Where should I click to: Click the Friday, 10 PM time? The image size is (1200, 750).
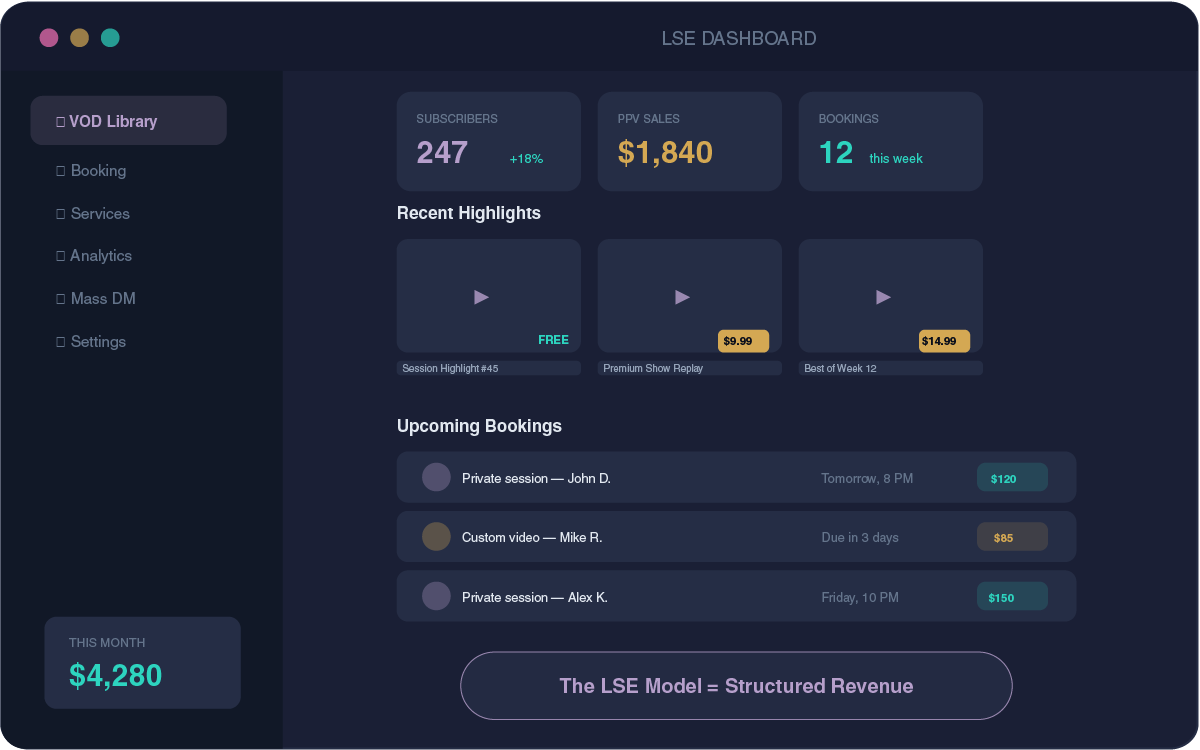860,597
